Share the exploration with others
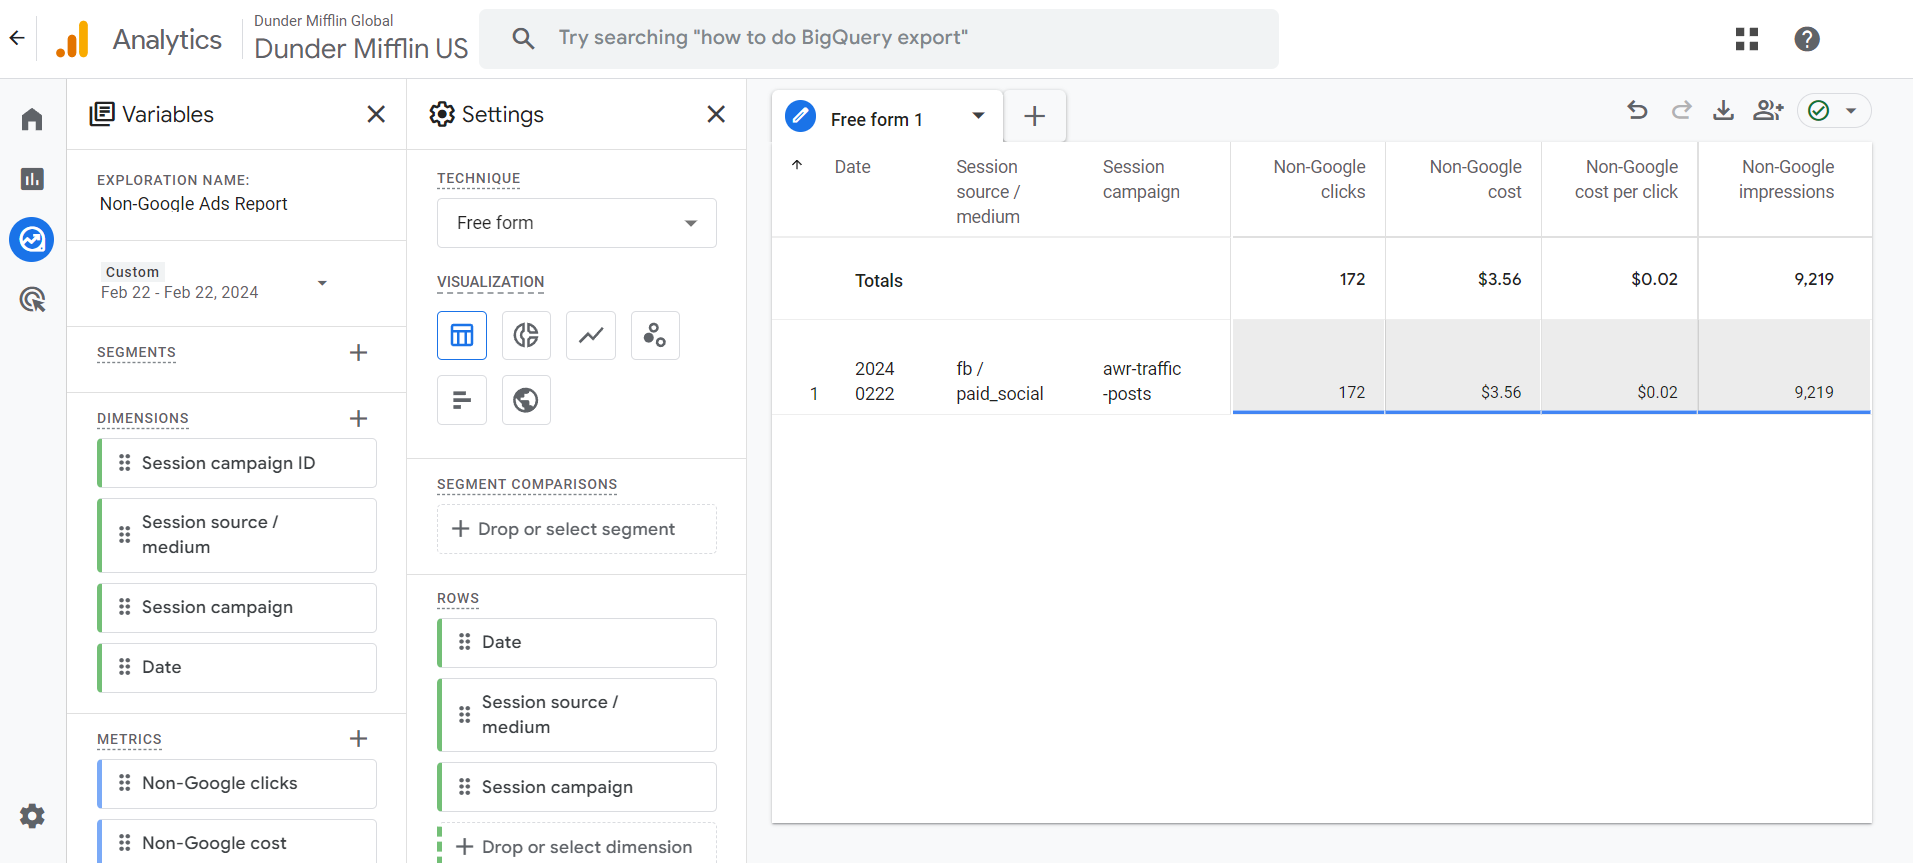This screenshot has width=1913, height=863. 1768,110
